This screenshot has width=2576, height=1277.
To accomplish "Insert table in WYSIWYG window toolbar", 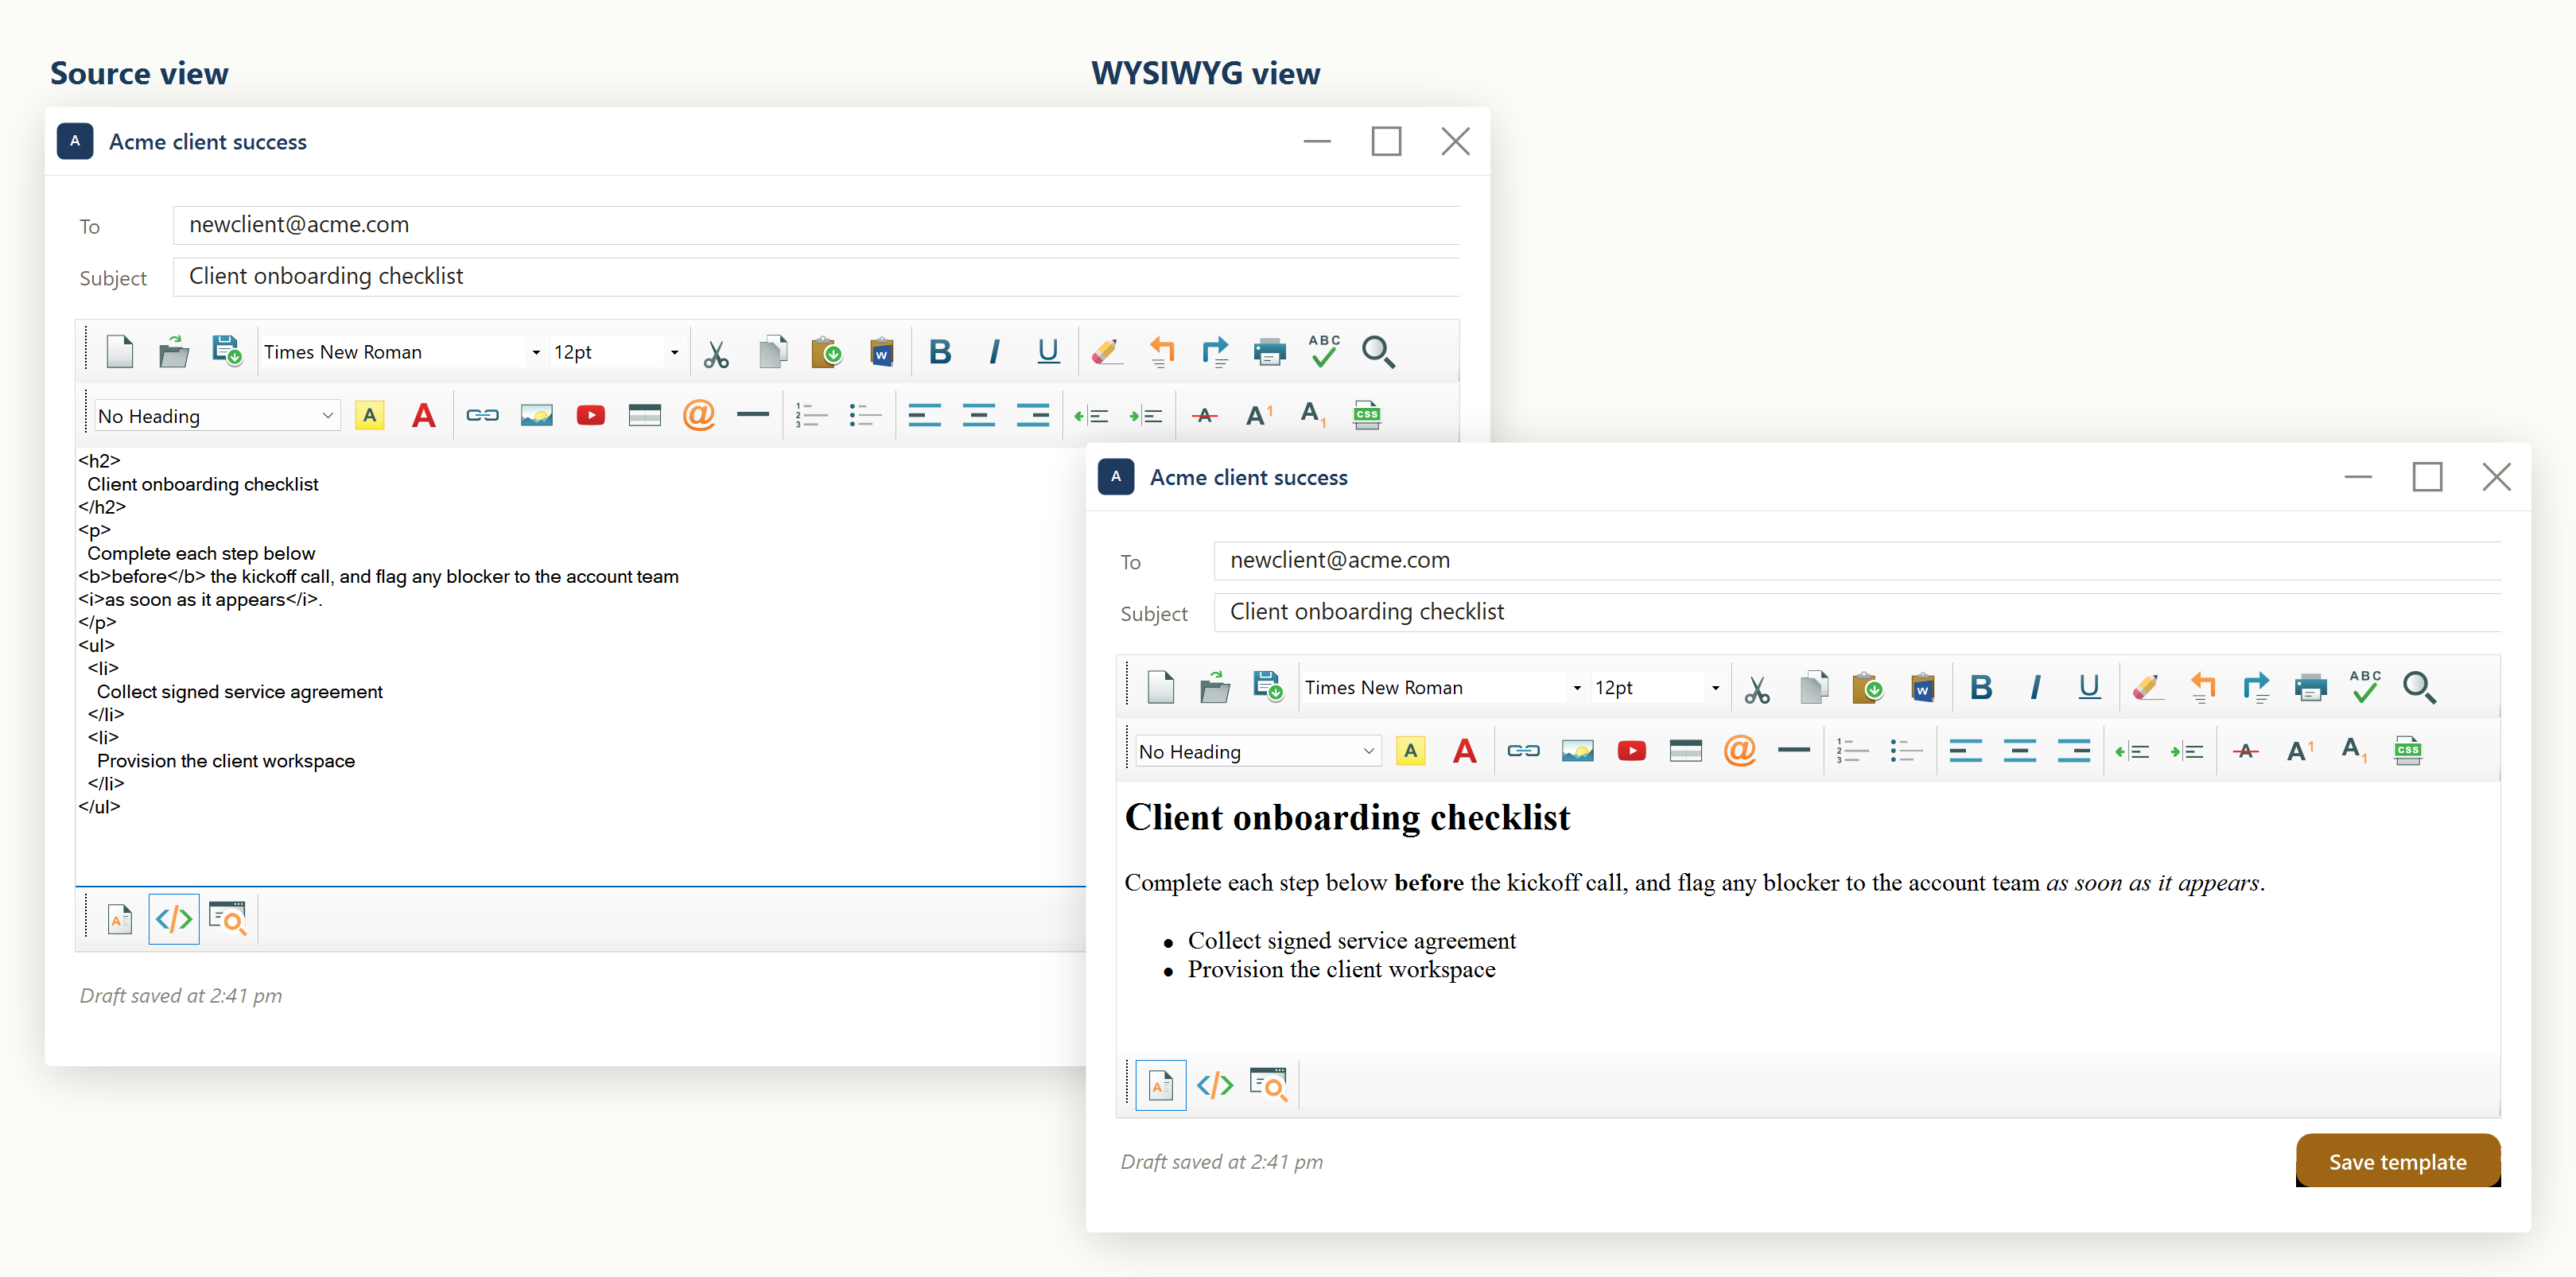I will click(1686, 750).
